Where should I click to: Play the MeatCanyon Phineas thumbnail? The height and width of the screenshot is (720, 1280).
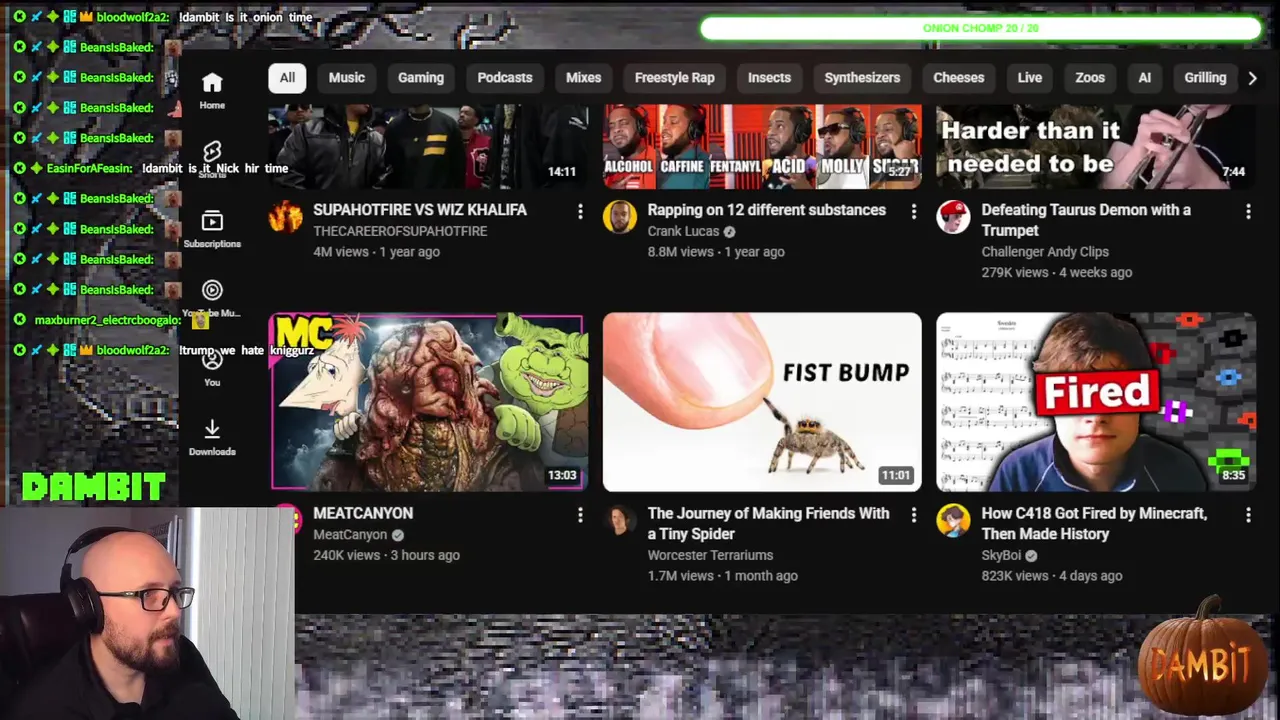click(x=428, y=402)
